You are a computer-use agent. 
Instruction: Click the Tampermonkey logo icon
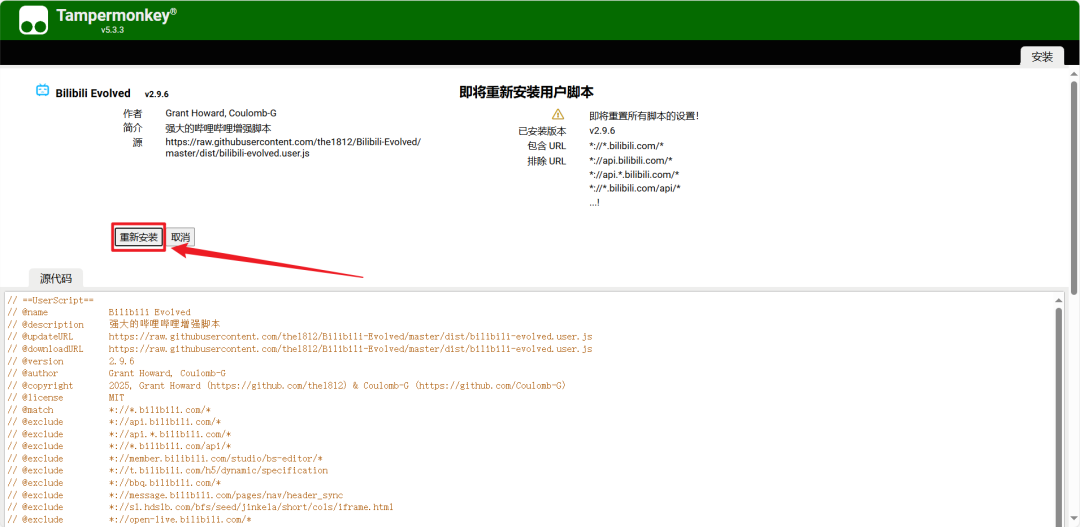[34, 20]
